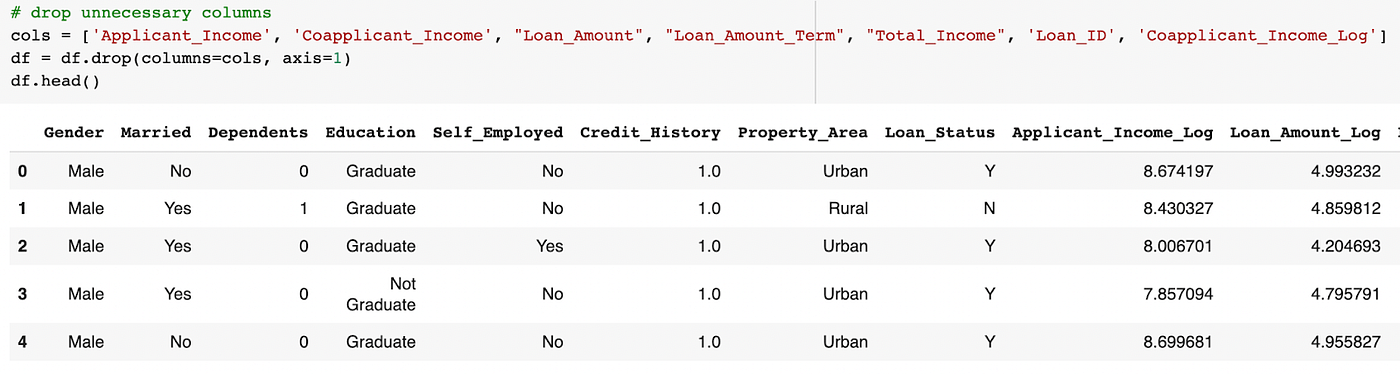Click the Education column header
The image size is (1400, 374).
pyautogui.click(x=370, y=132)
